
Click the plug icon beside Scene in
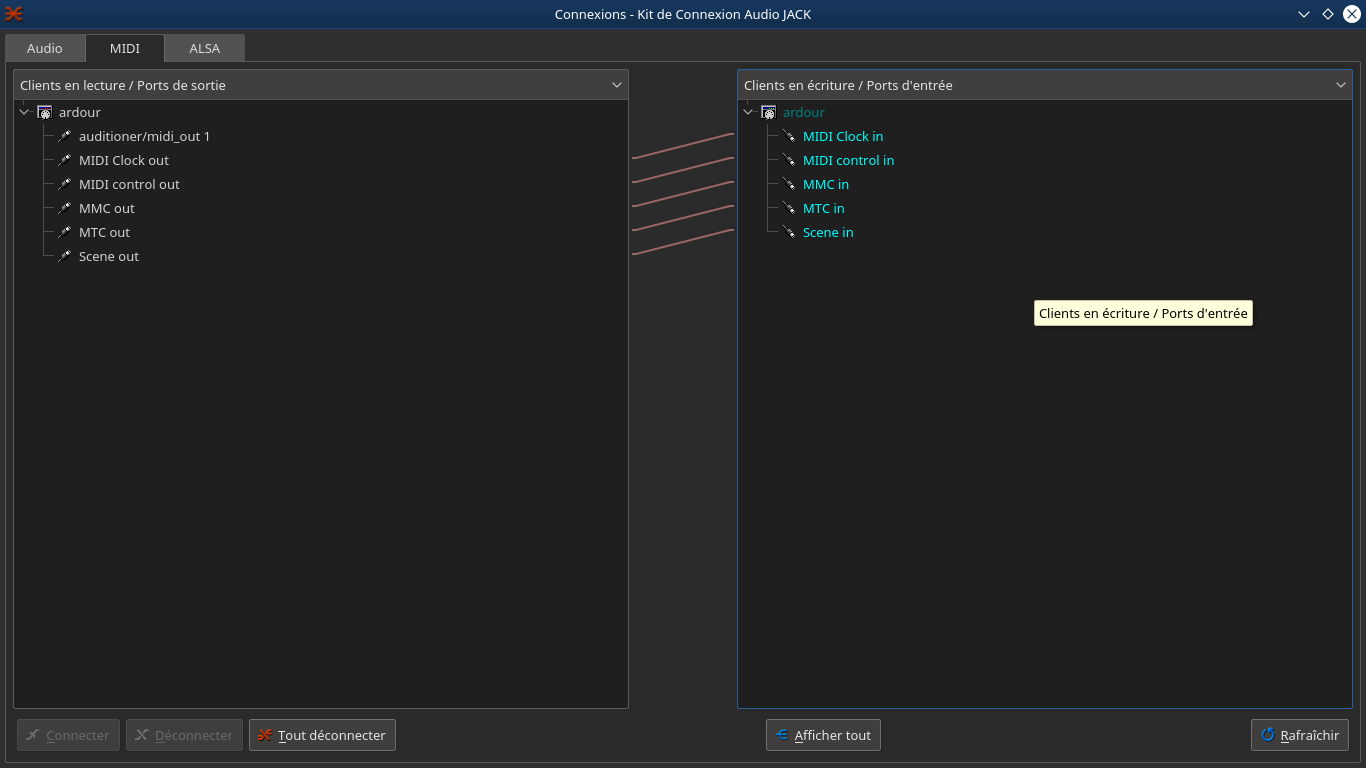click(788, 232)
